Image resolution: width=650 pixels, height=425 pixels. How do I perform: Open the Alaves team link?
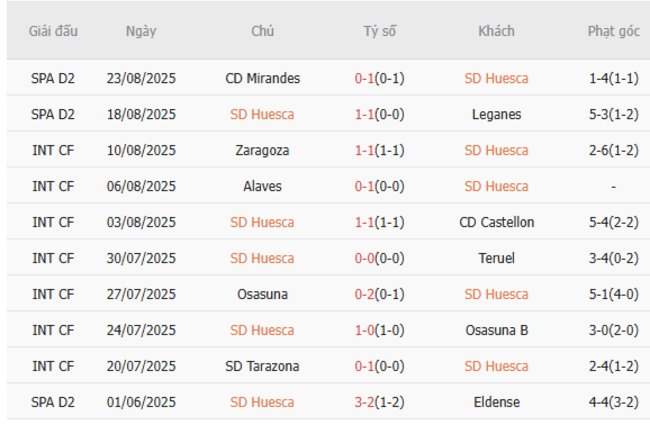(262, 186)
